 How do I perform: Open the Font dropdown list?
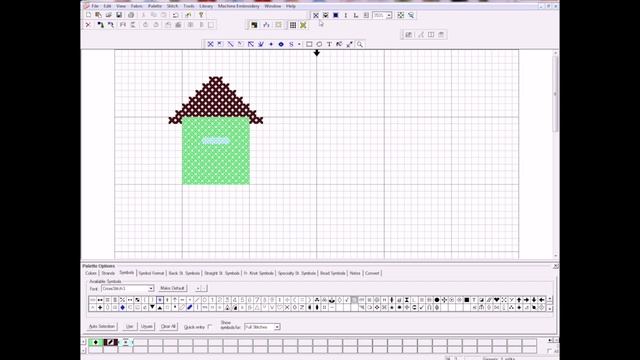(151, 289)
